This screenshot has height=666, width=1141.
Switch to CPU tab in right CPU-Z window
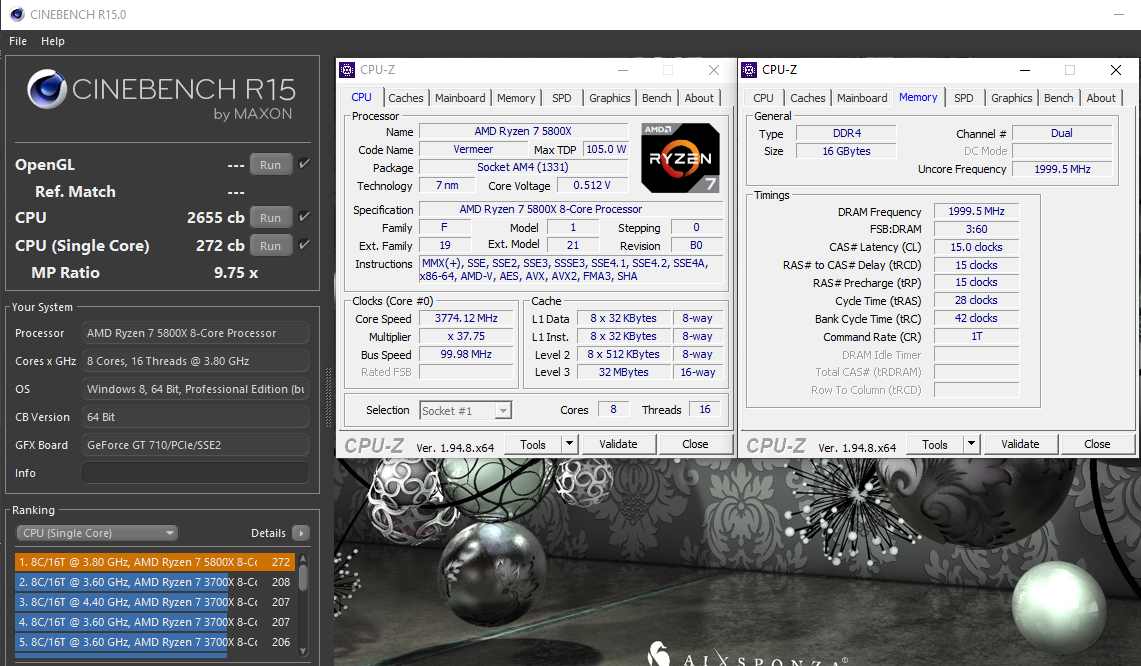(763, 98)
